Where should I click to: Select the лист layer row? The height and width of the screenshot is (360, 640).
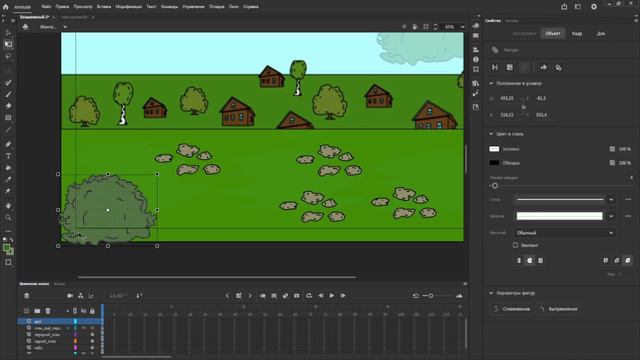(x=60, y=322)
